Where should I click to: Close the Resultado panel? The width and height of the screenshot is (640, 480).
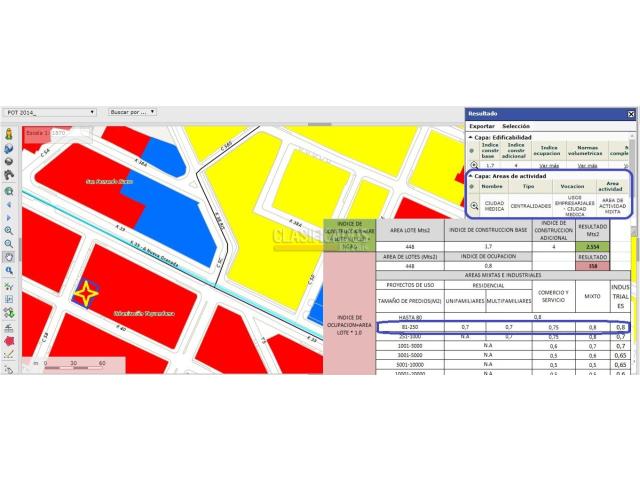[x=630, y=114]
